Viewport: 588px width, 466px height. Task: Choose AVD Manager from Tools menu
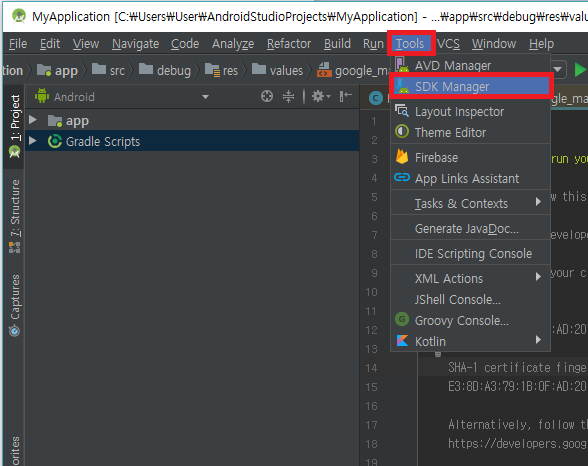tap(470, 66)
